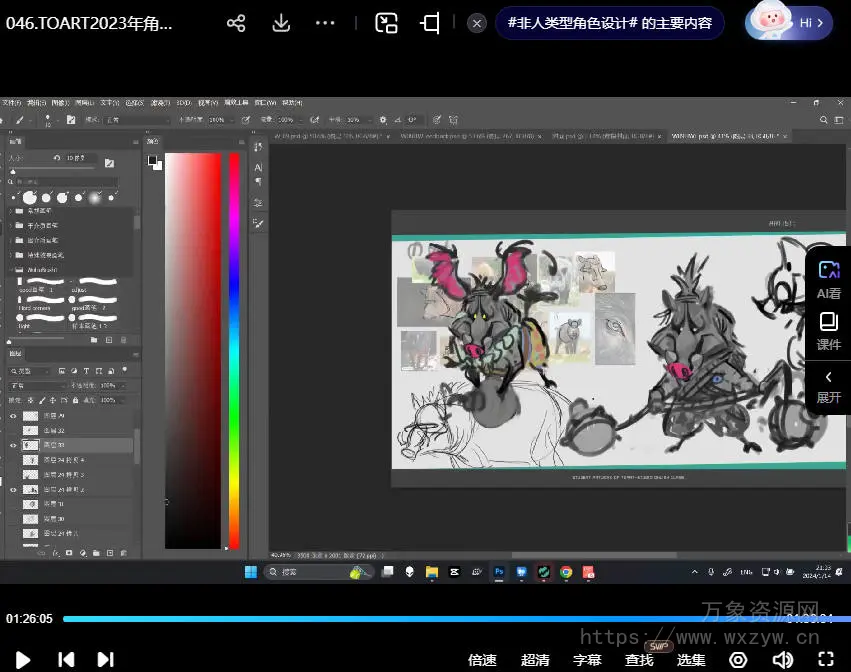Click the download icon in top bar
This screenshot has width=851, height=672.
point(281,23)
